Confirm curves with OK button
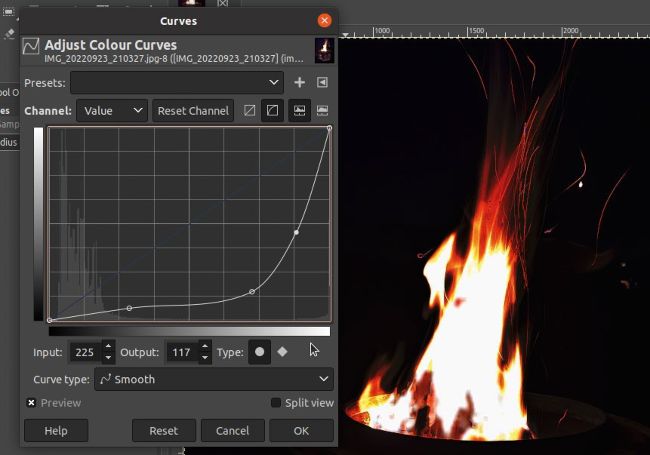The height and width of the screenshot is (455, 650). (x=301, y=431)
